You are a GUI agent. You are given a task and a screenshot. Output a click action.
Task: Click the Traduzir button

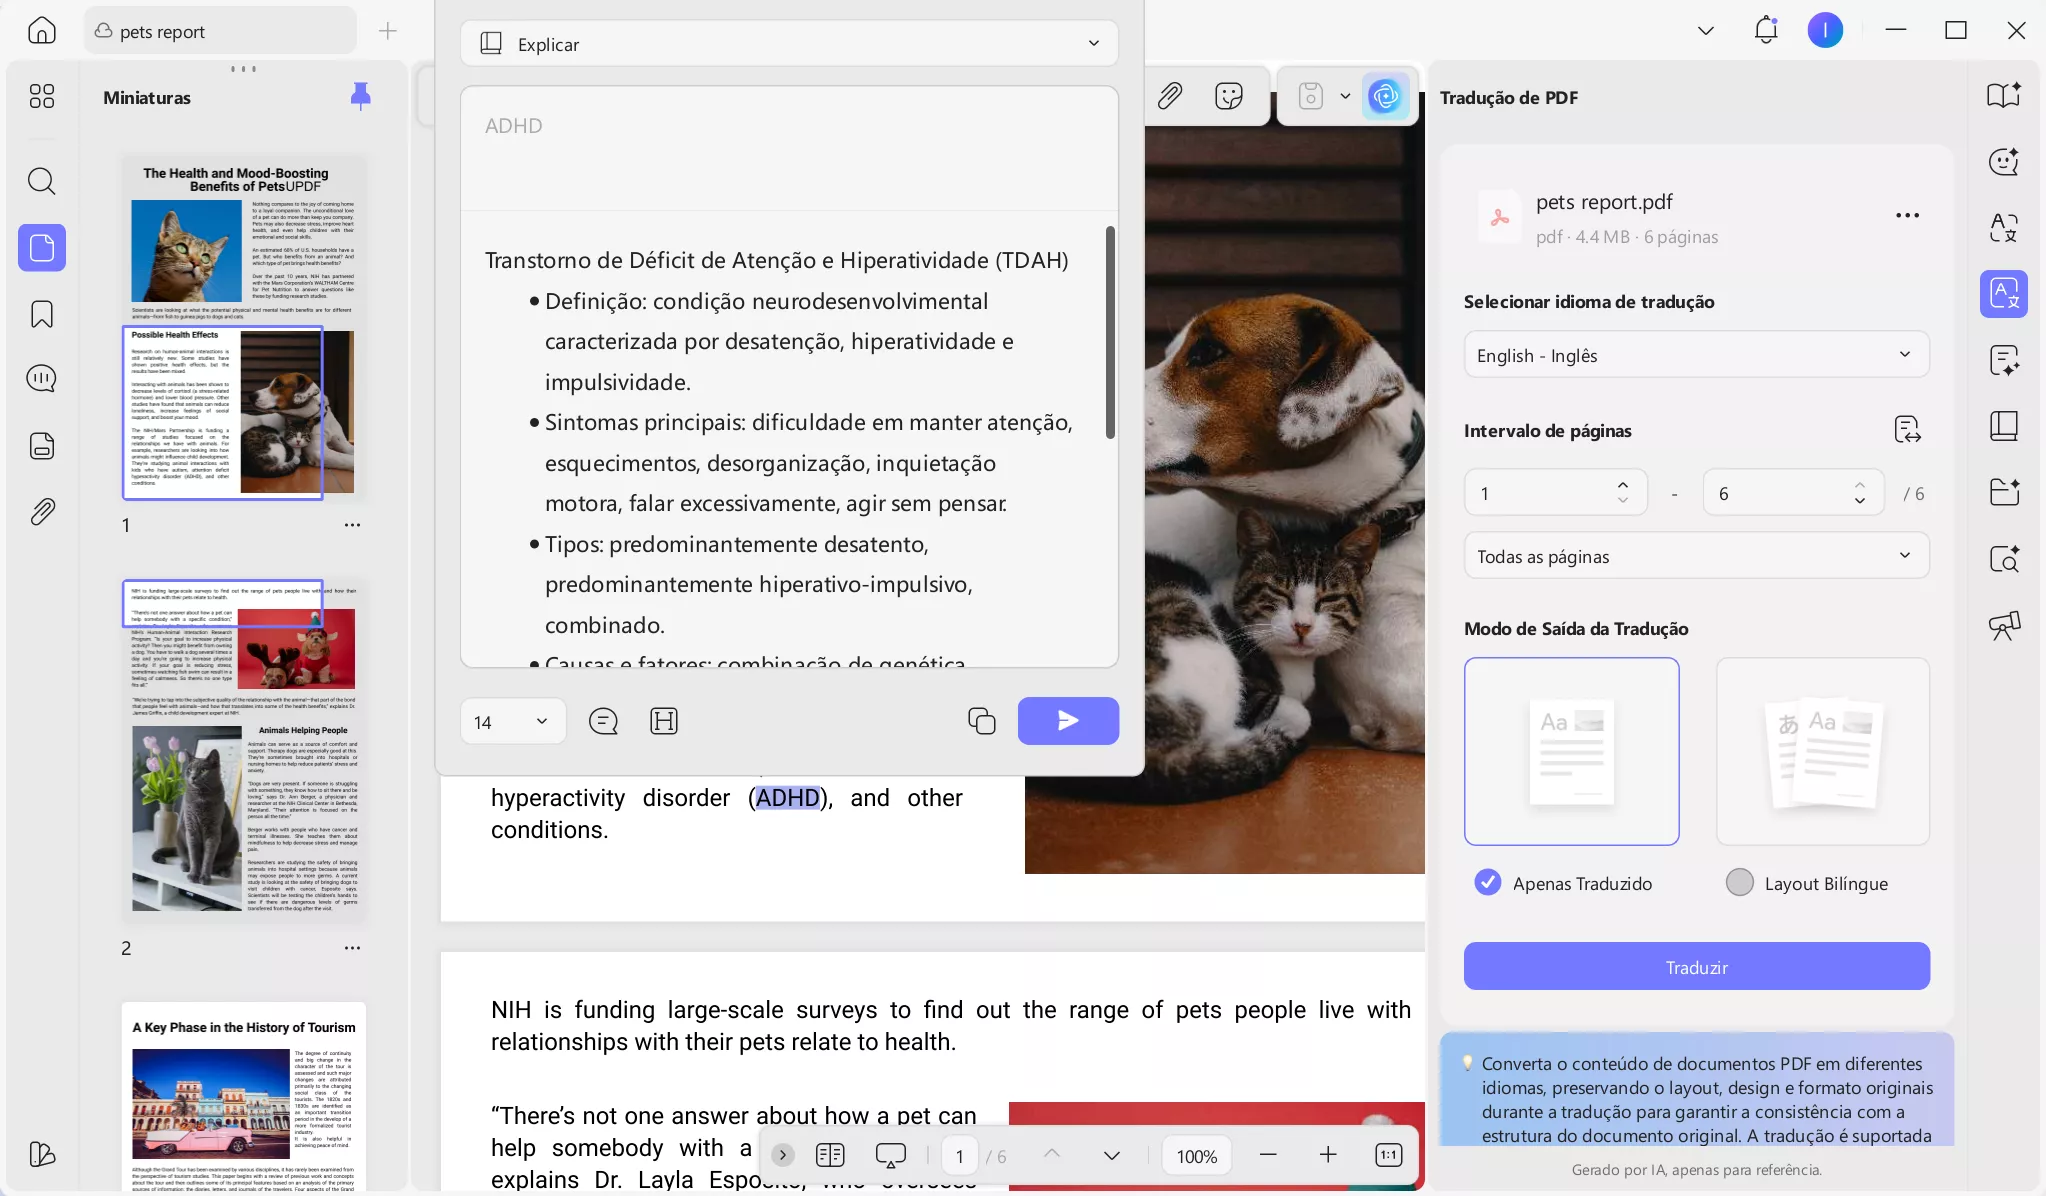coord(1695,966)
